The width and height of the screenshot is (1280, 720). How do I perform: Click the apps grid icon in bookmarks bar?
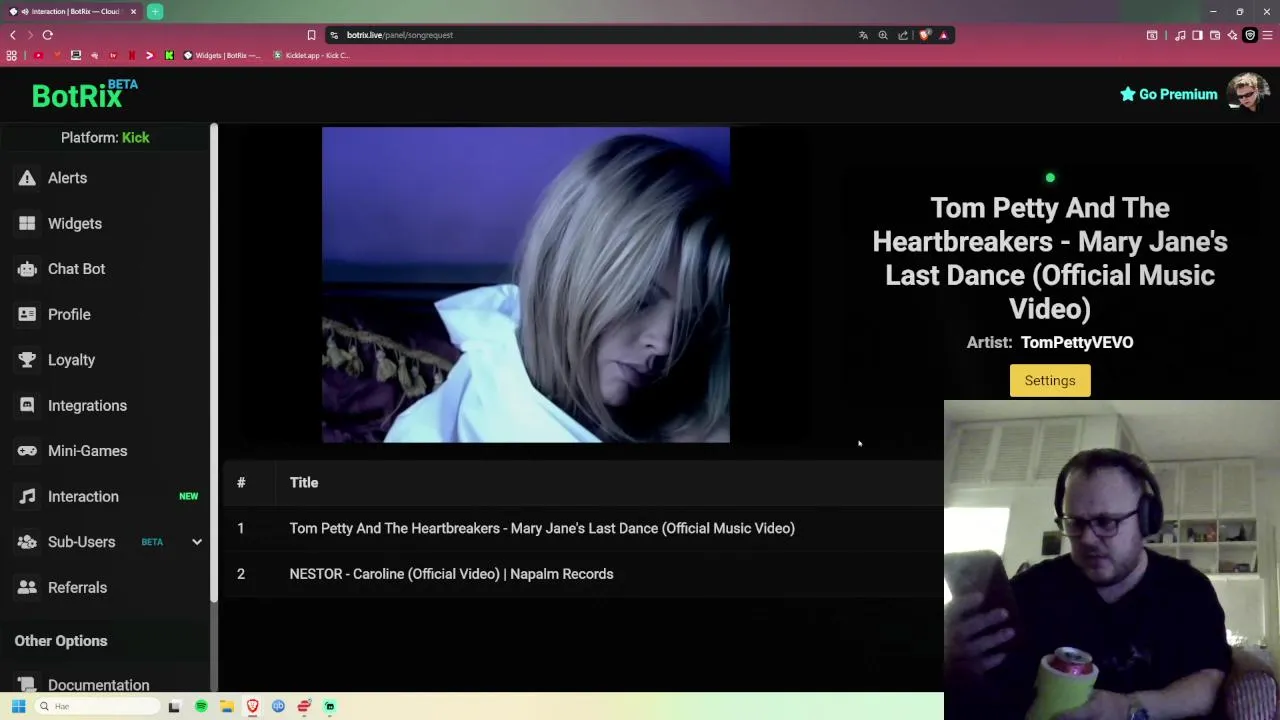(12, 55)
